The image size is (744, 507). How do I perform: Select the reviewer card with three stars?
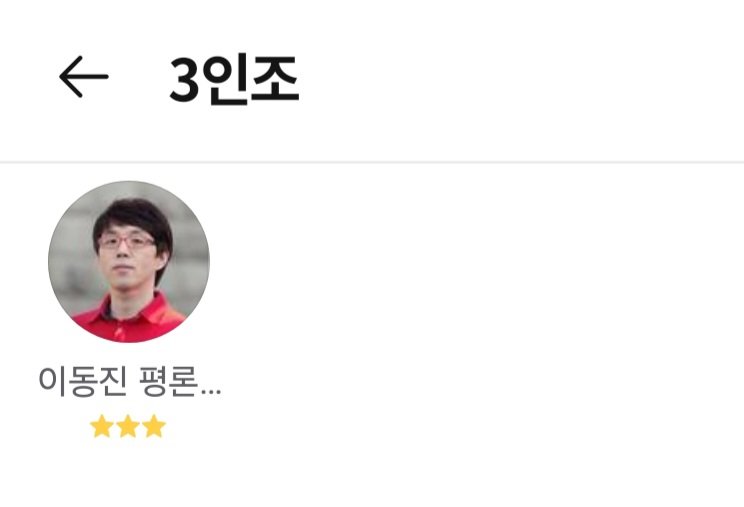coord(129,309)
